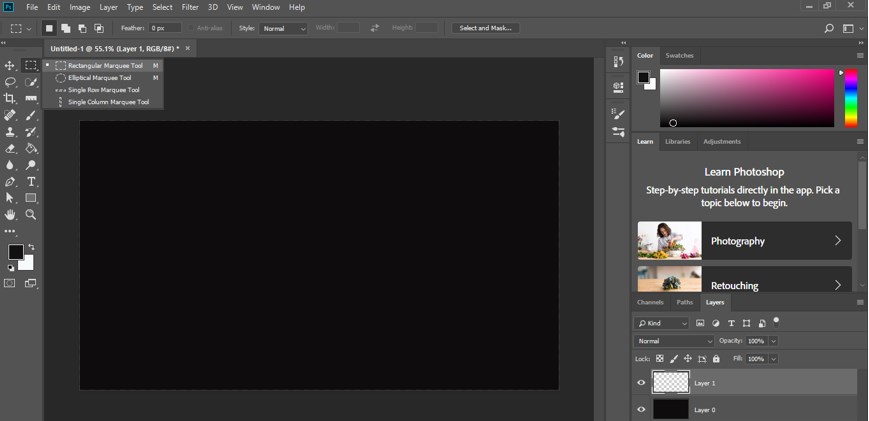The width and height of the screenshot is (869, 421).
Task: Select the Hand tool
Action: pyautogui.click(x=9, y=214)
